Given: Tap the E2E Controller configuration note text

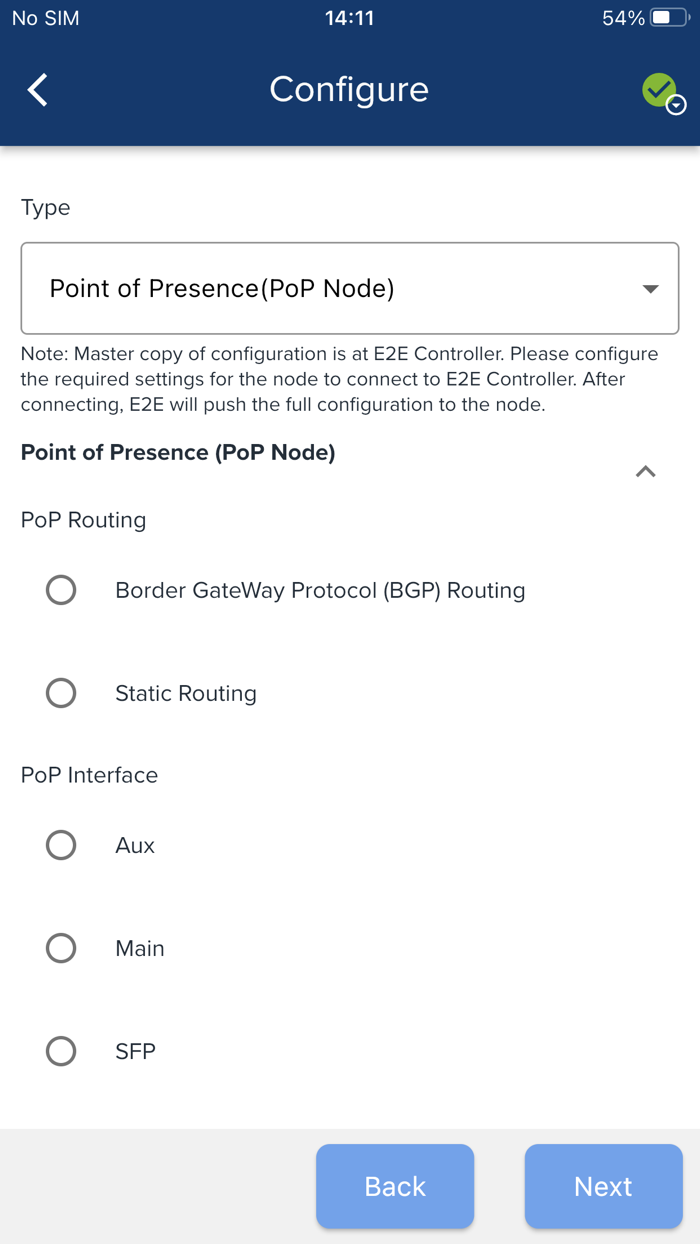Looking at the screenshot, I should click(340, 379).
